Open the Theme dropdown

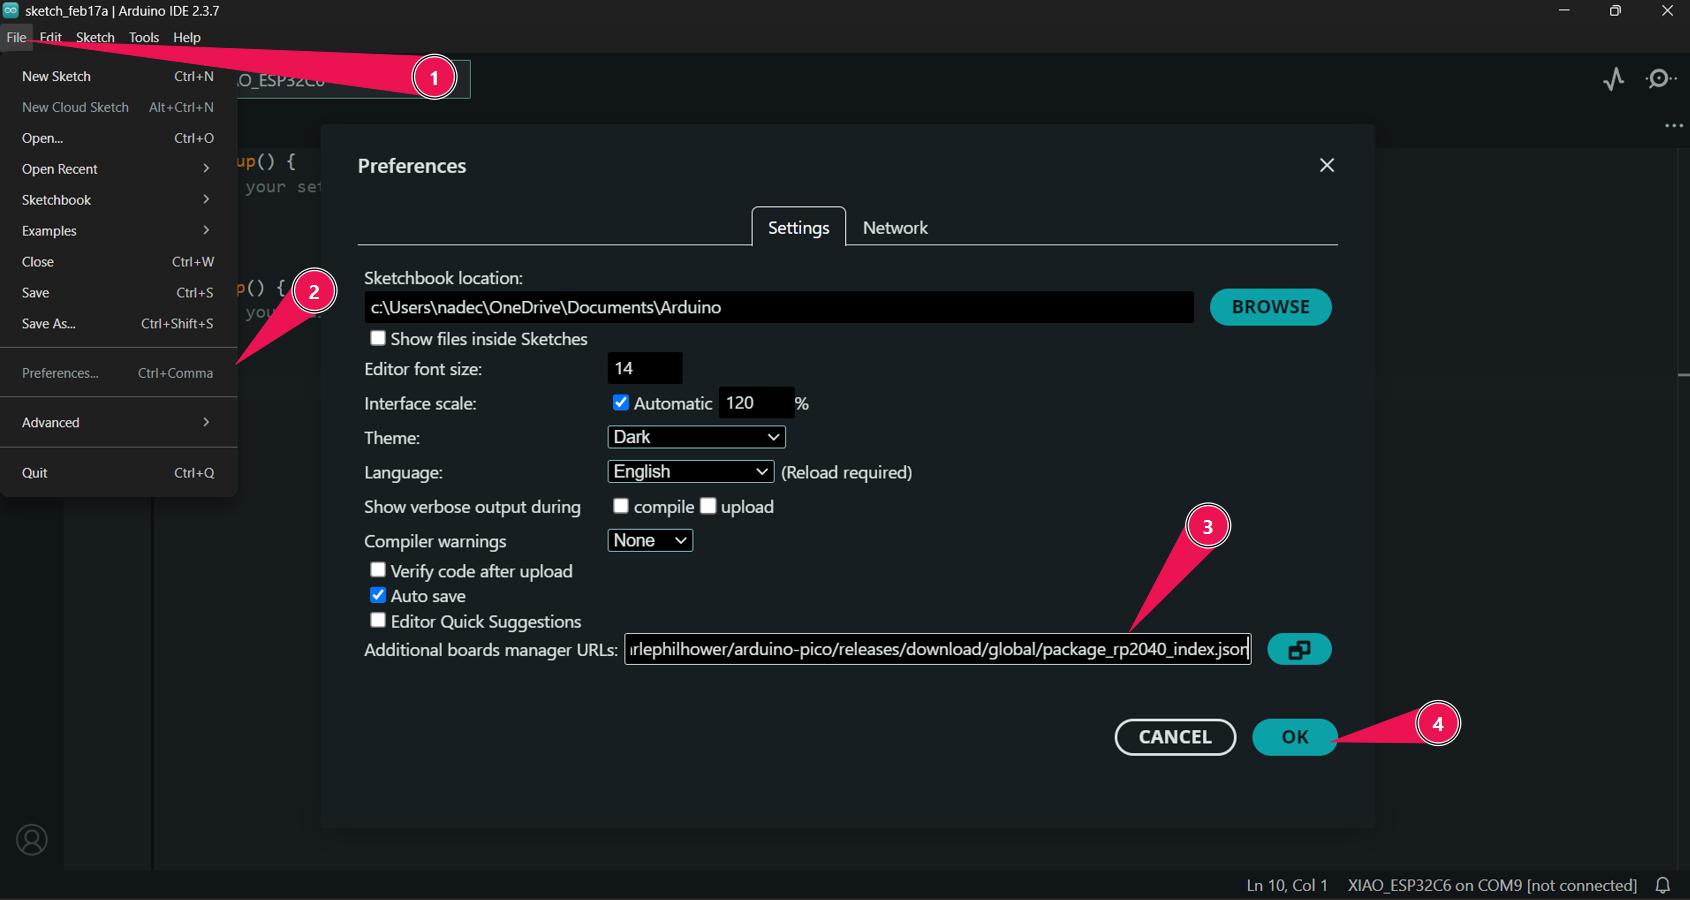coord(695,437)
